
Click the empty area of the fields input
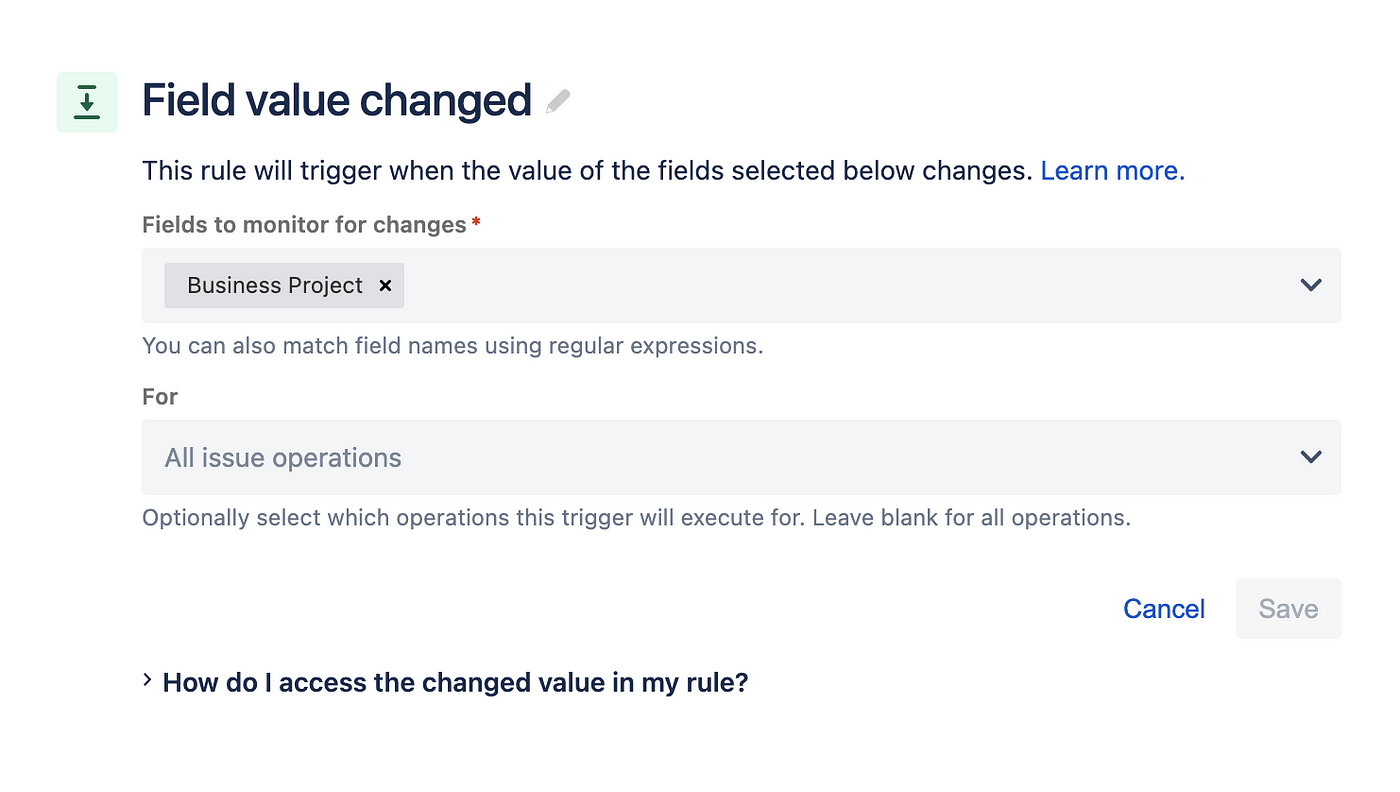coord(840,285)
